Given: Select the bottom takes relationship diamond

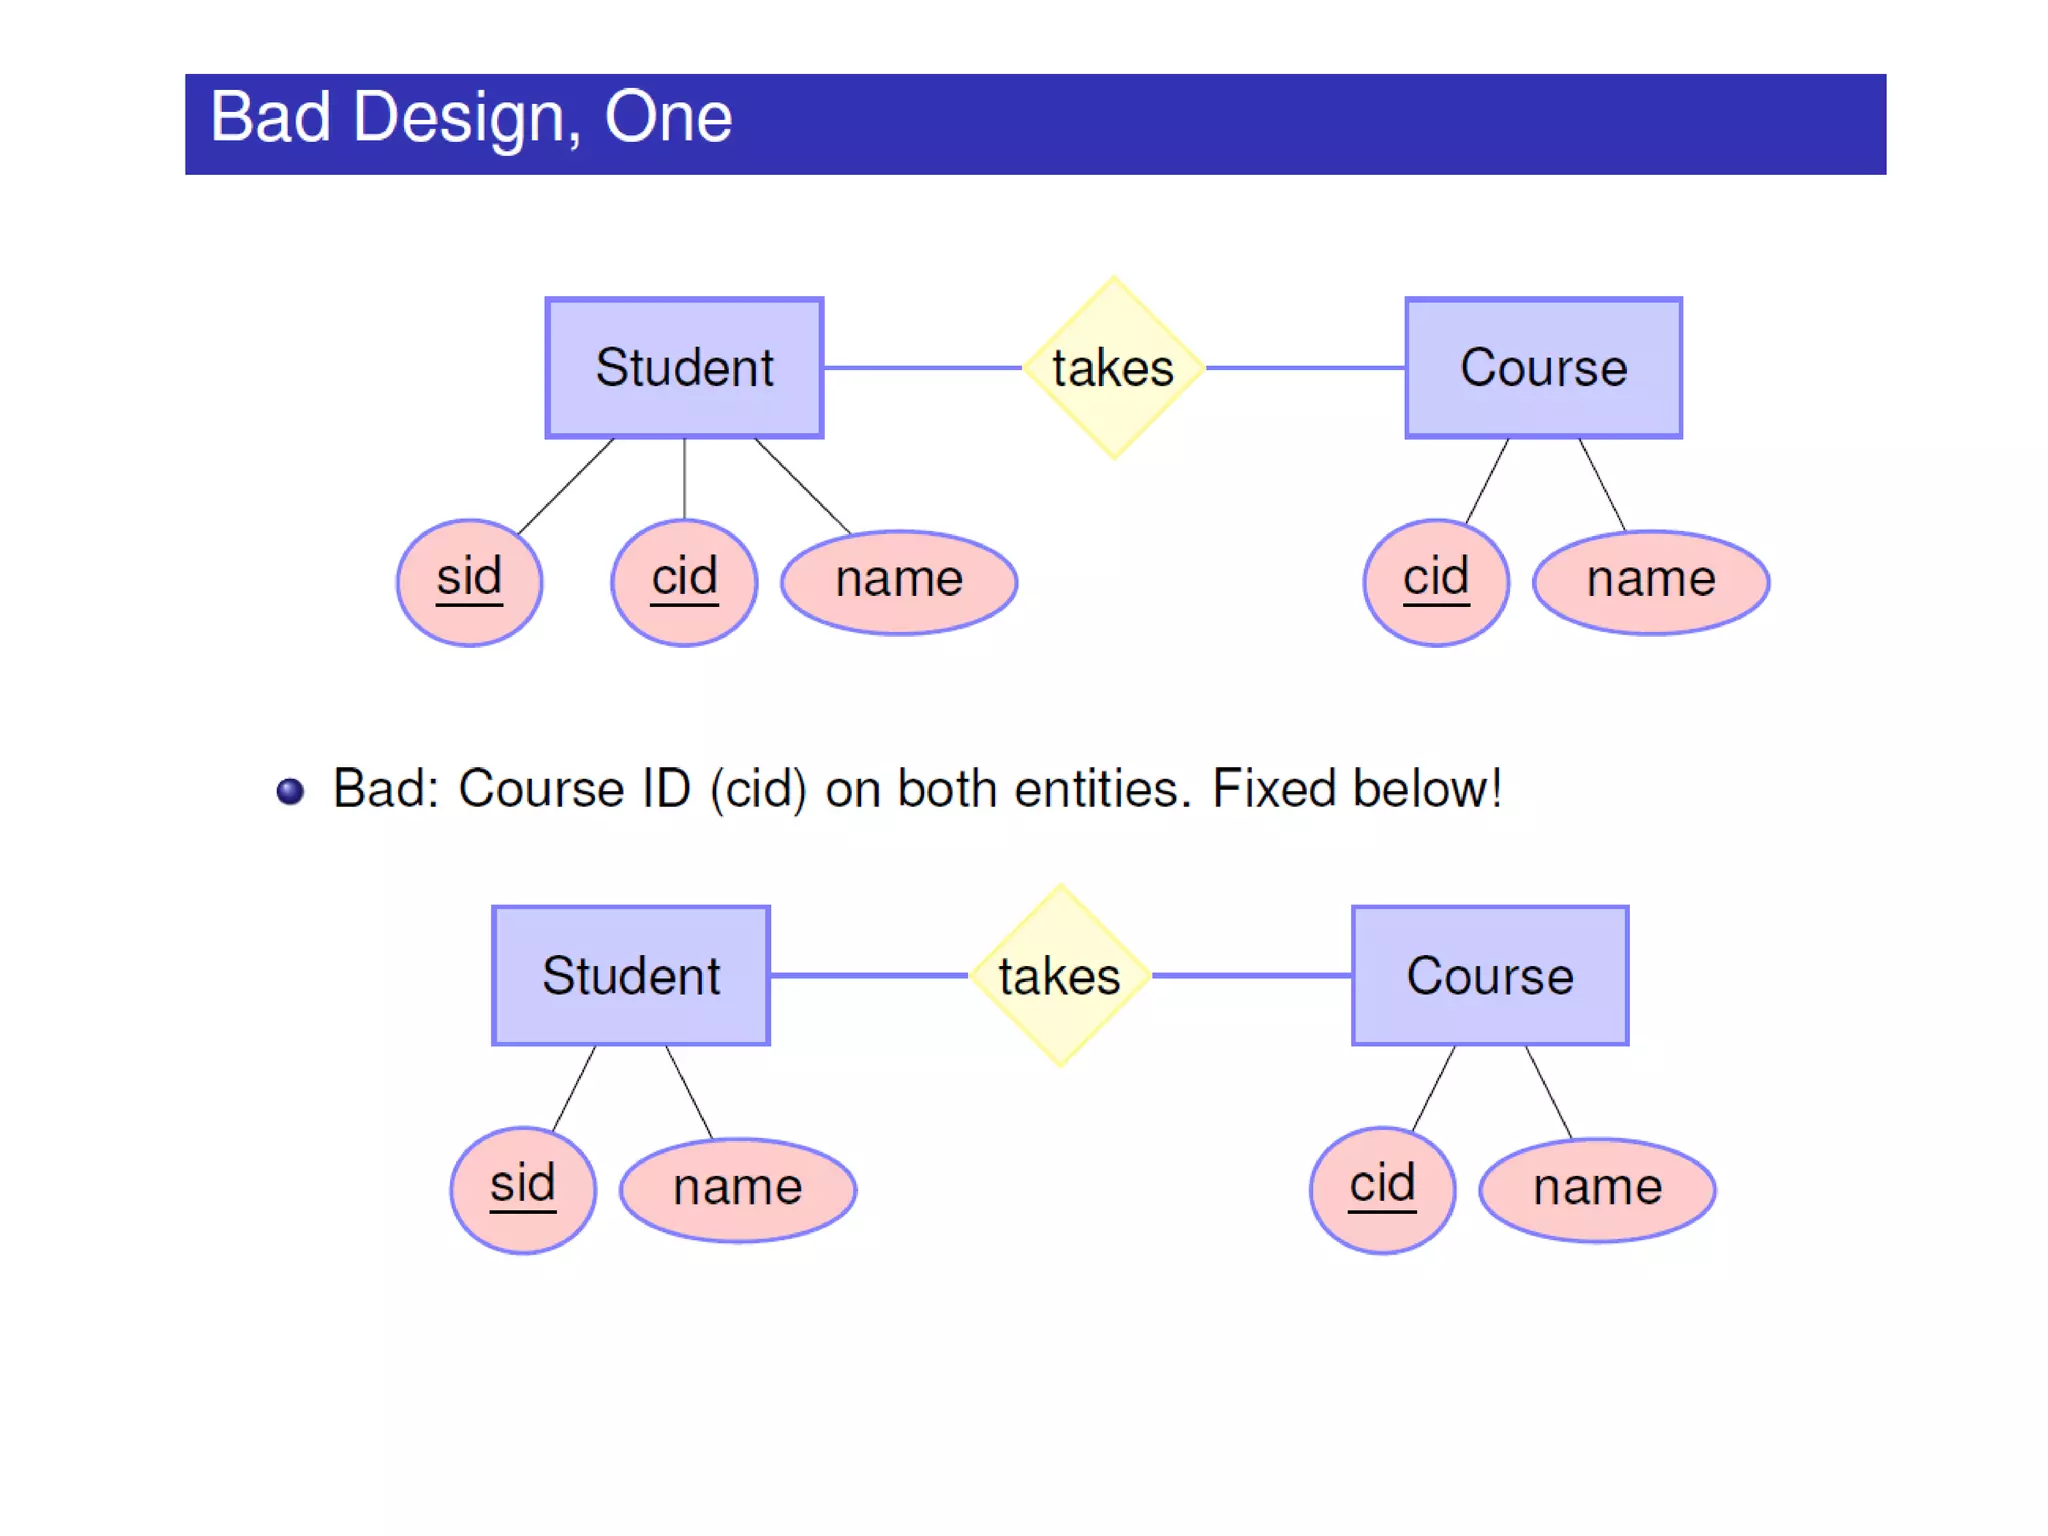Looking at the screenshot, I should pos(1060,975).
